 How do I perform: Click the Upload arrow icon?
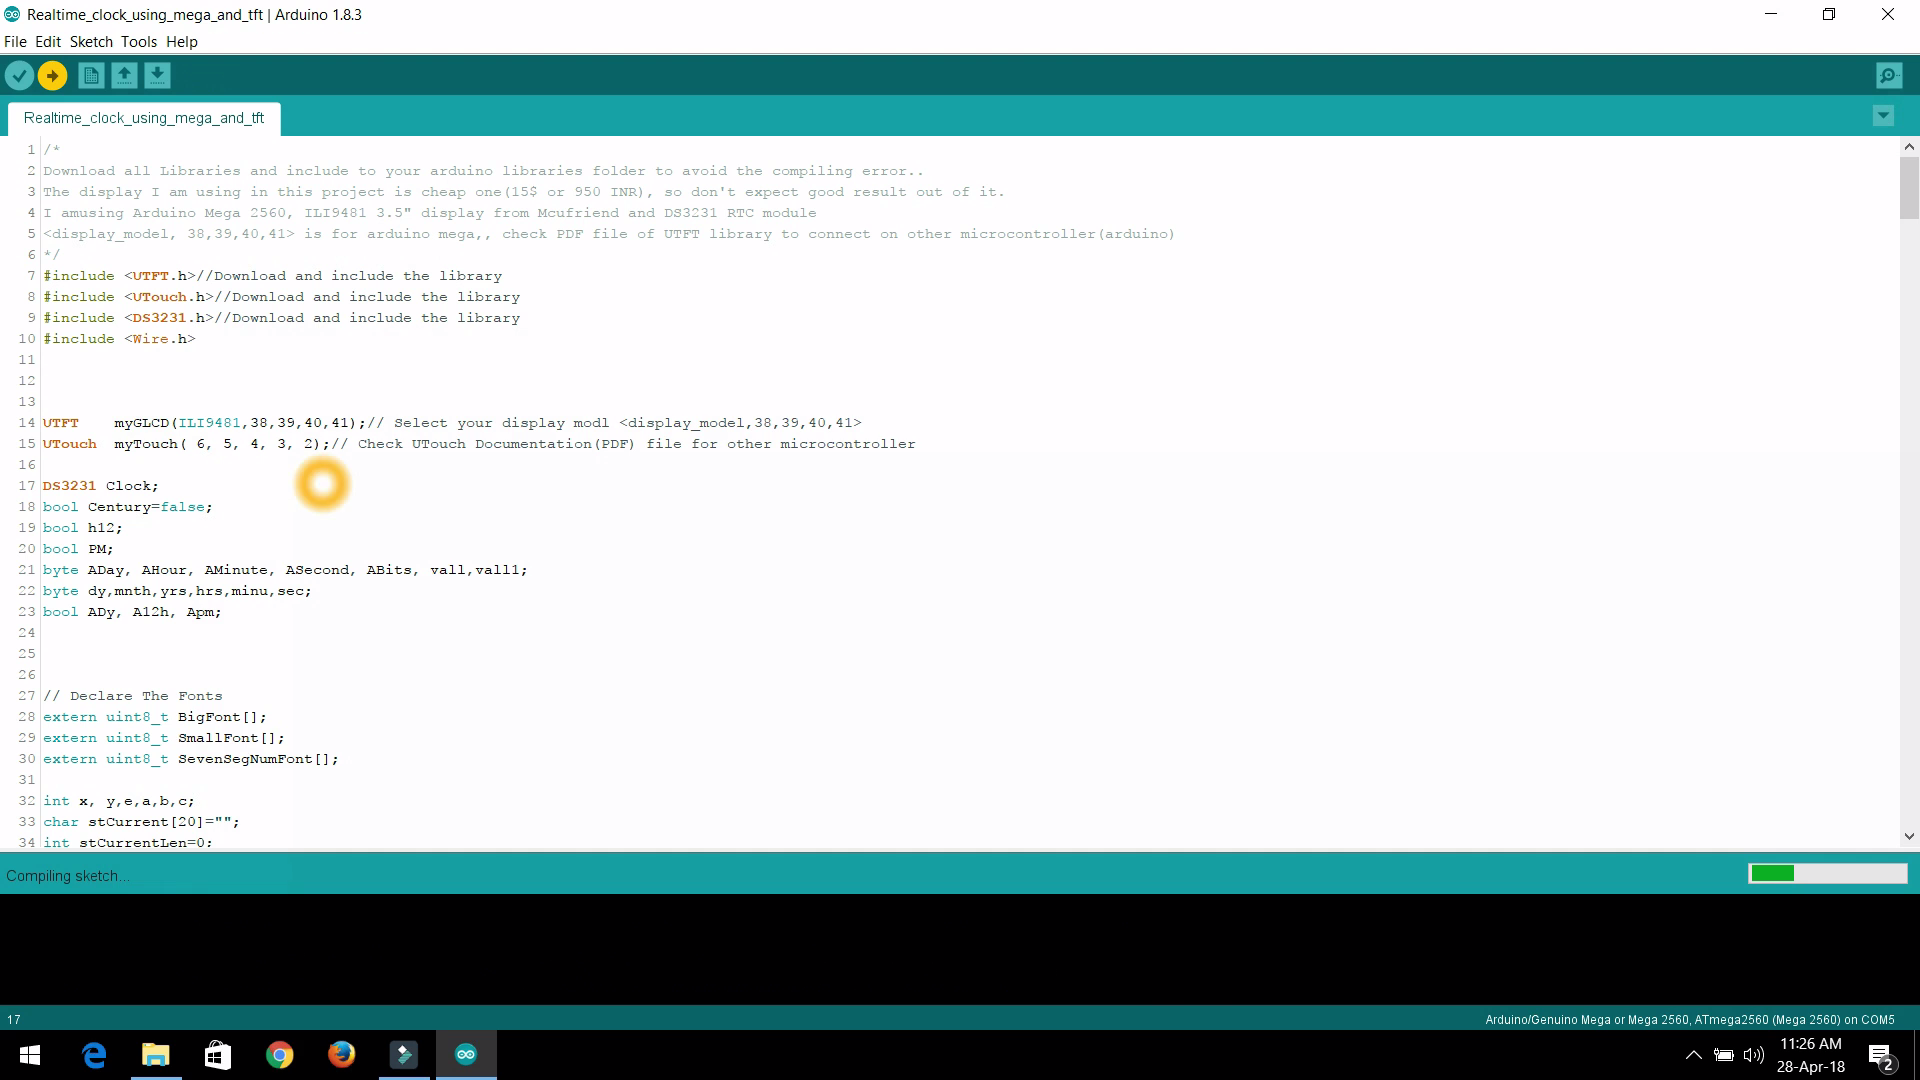[x=52, y=75]
